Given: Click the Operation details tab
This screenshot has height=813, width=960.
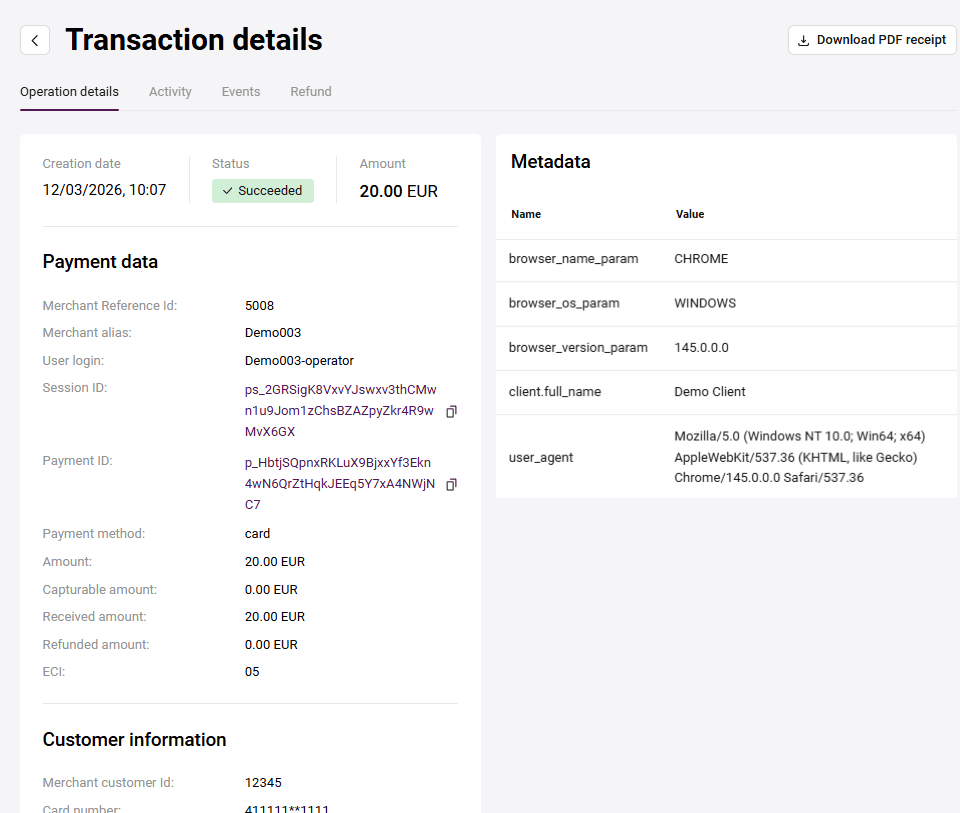Looking at the screenshot, I should (x=69, y=92).
